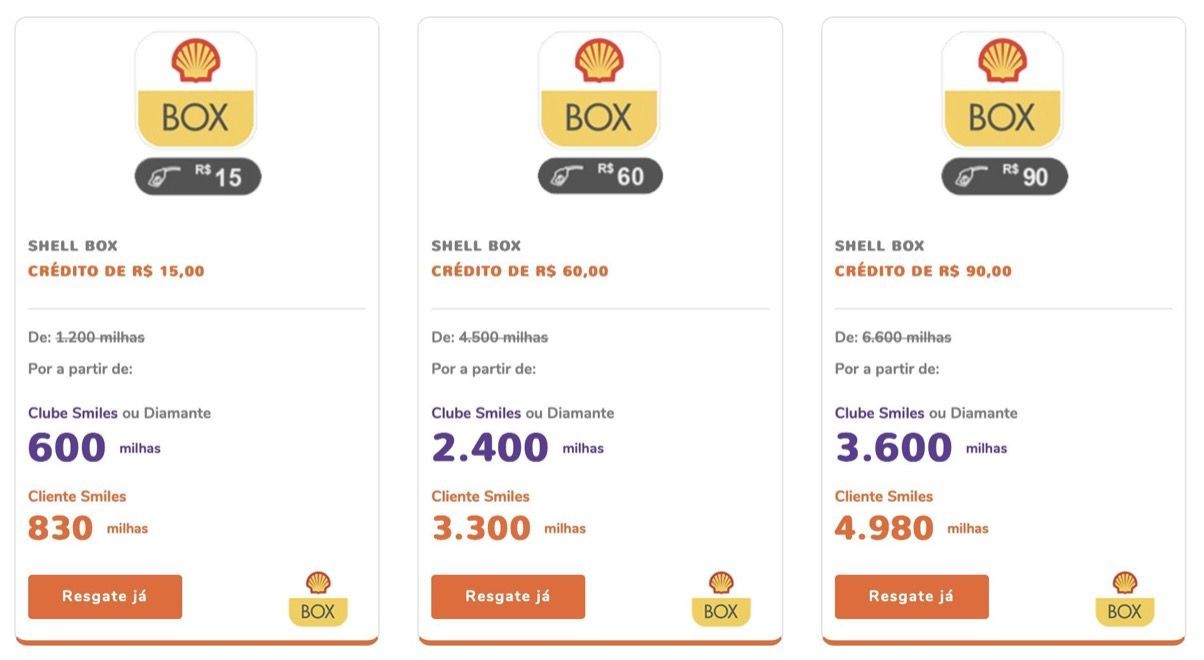Redeem the R$ 60,00 credit with Resgate já
This screenshot has width=1204, height=660.
(508, 597)
